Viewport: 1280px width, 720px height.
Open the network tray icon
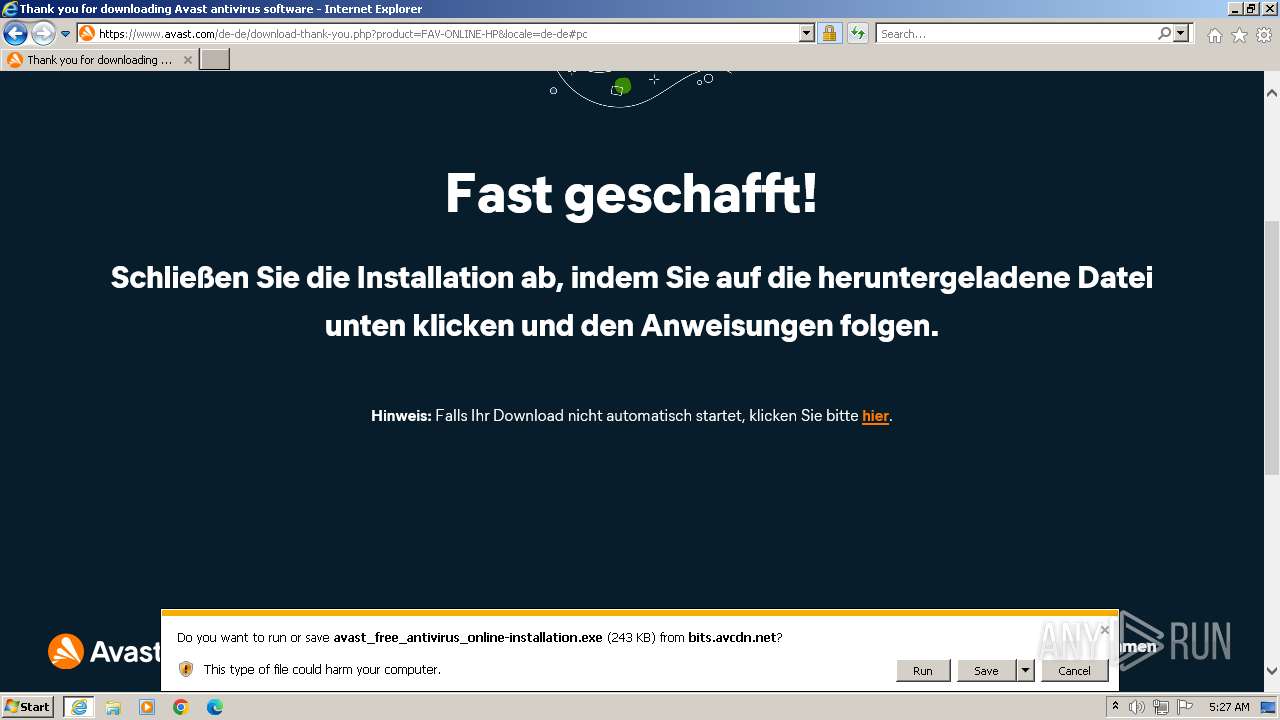click(x=1161, y=707)
